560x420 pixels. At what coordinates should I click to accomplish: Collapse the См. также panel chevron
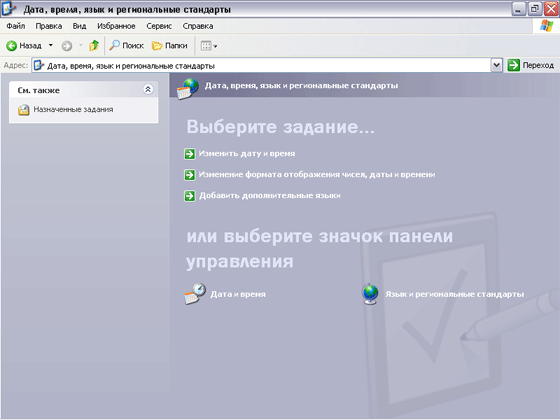[148, 89]
